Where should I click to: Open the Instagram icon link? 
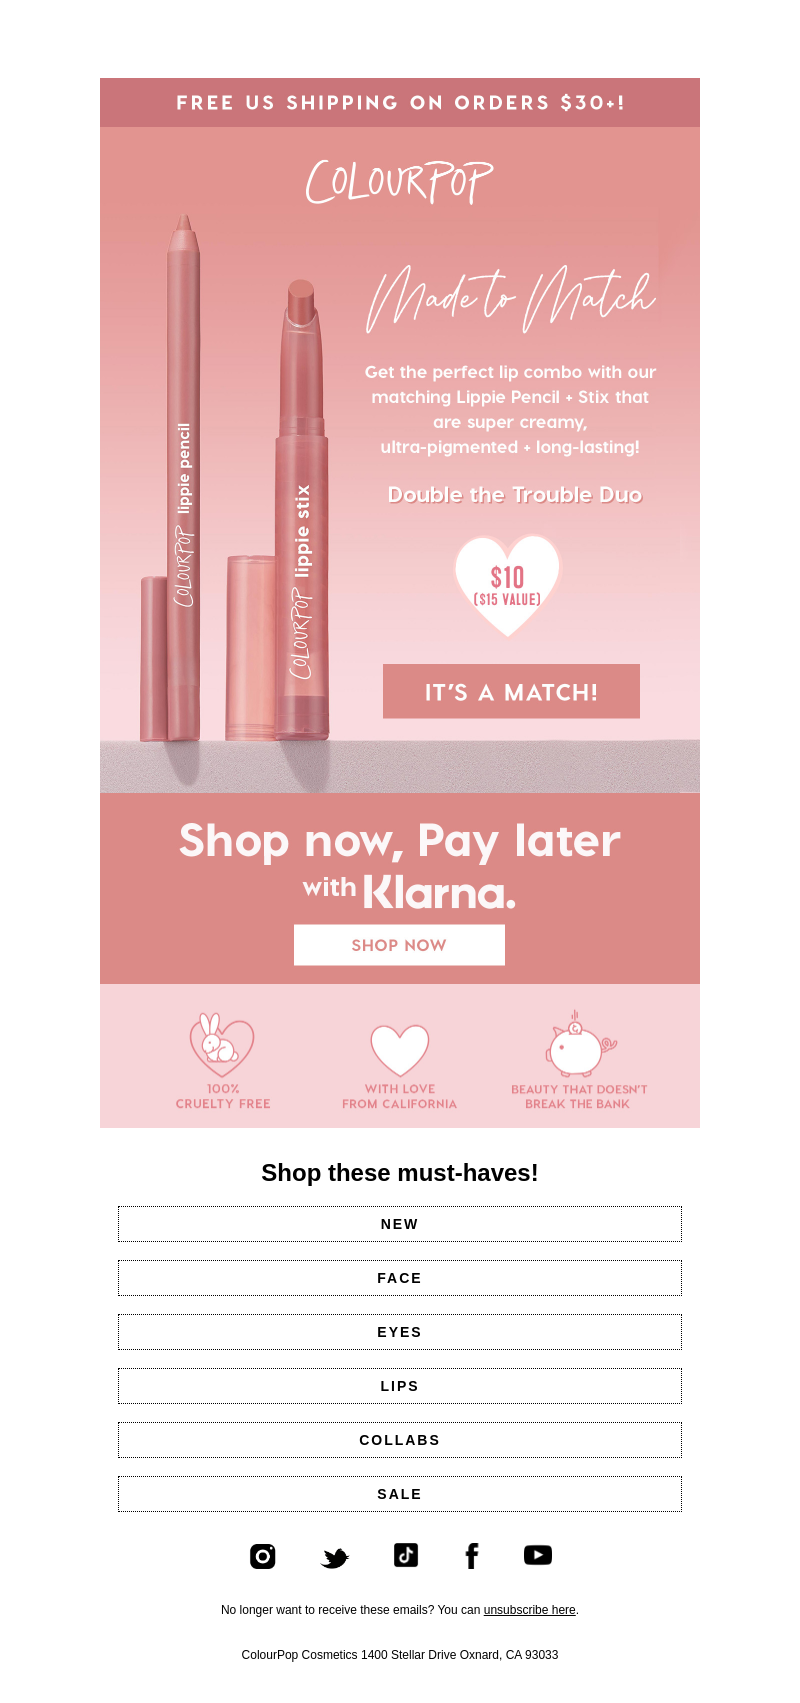point(263,1556)
